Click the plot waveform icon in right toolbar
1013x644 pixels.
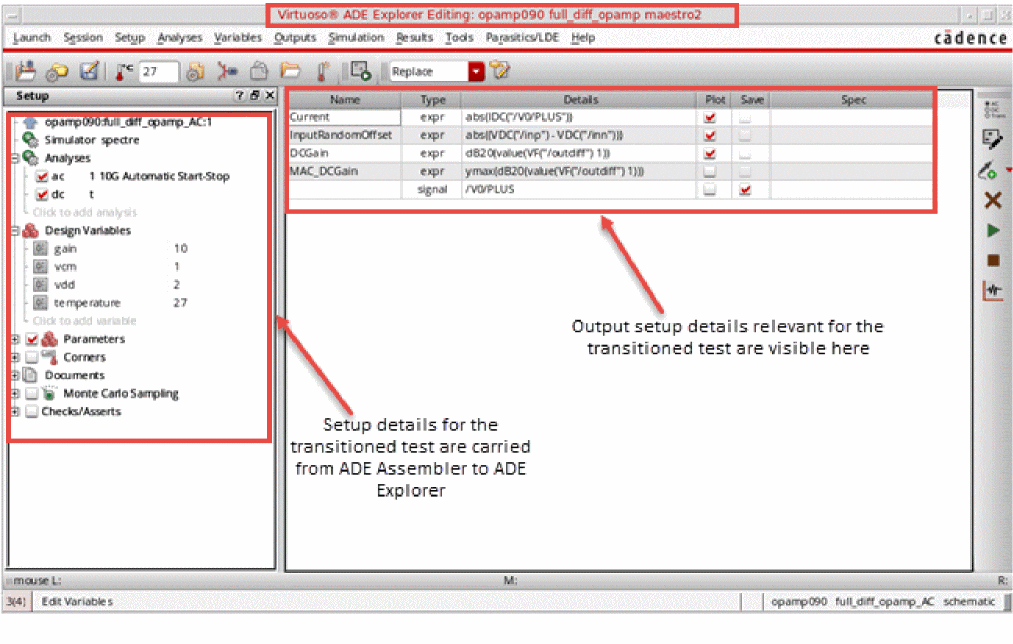[x=993, y=291]
